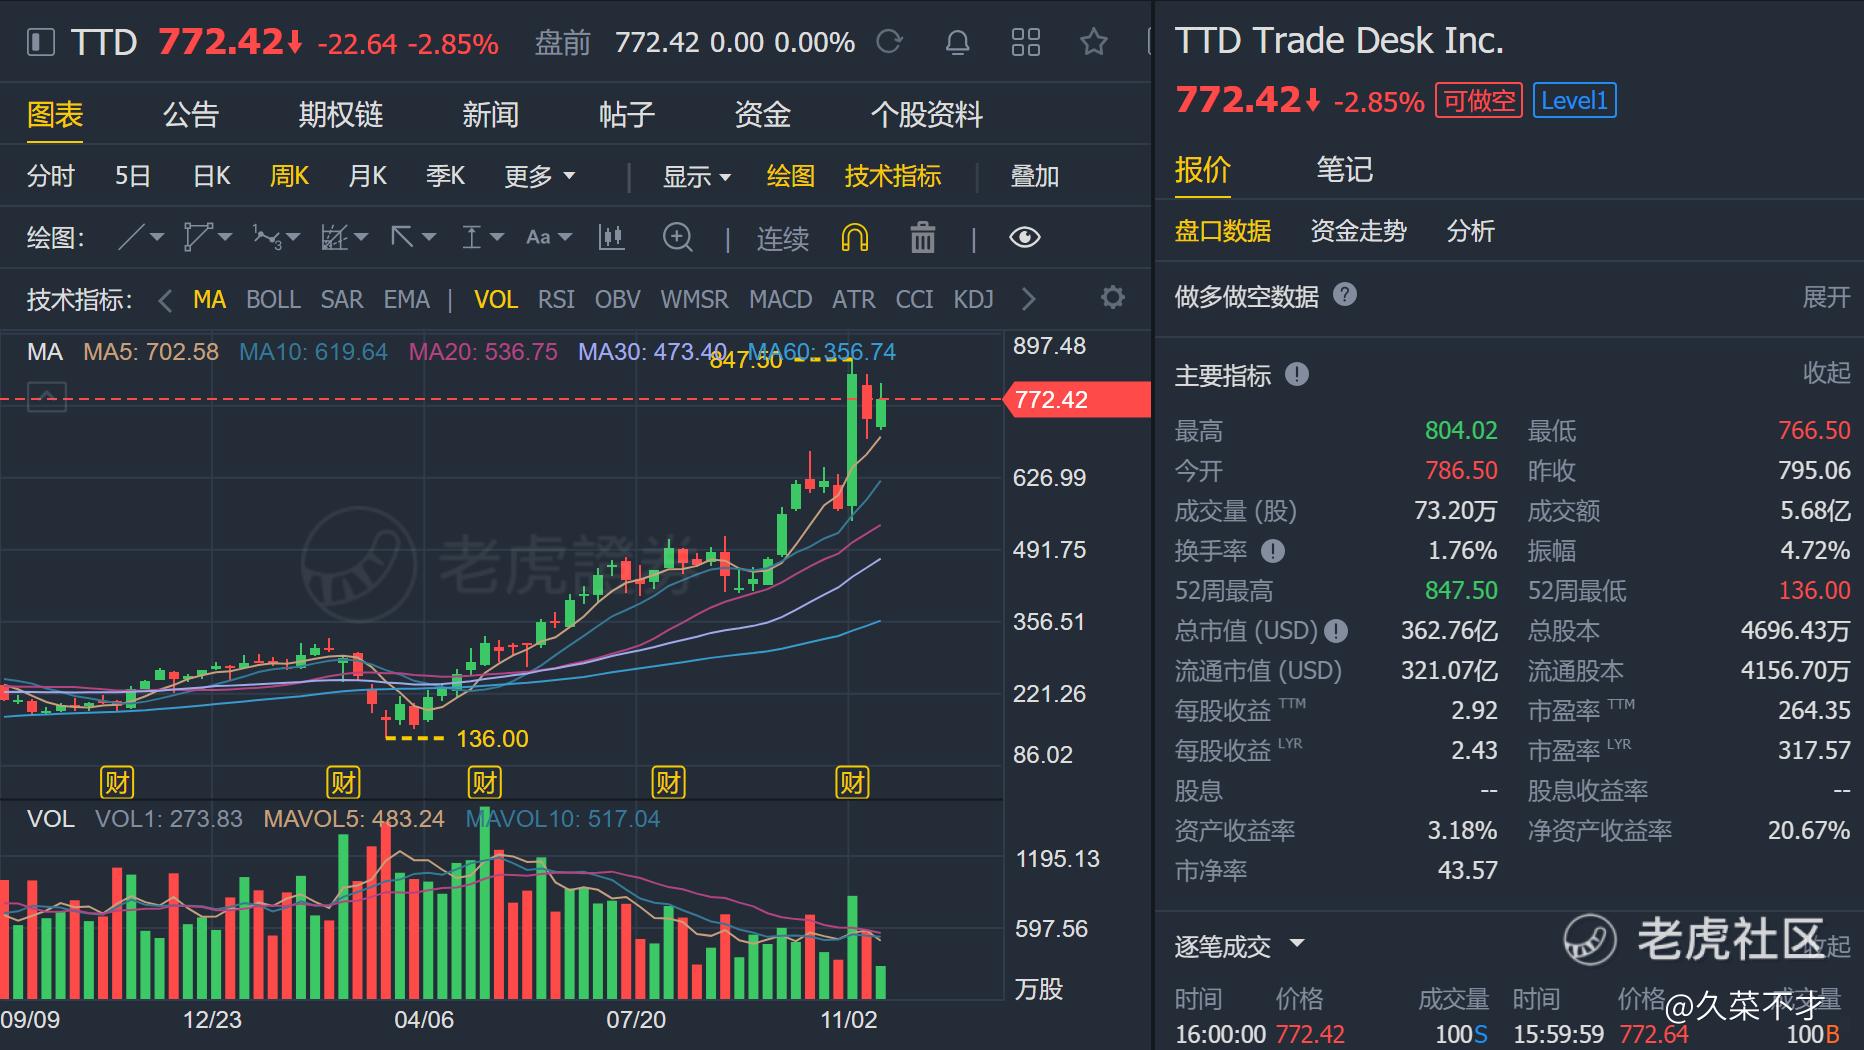Select the arrow drawing tool
The image size is (1864, 1050).
point(402,237)
